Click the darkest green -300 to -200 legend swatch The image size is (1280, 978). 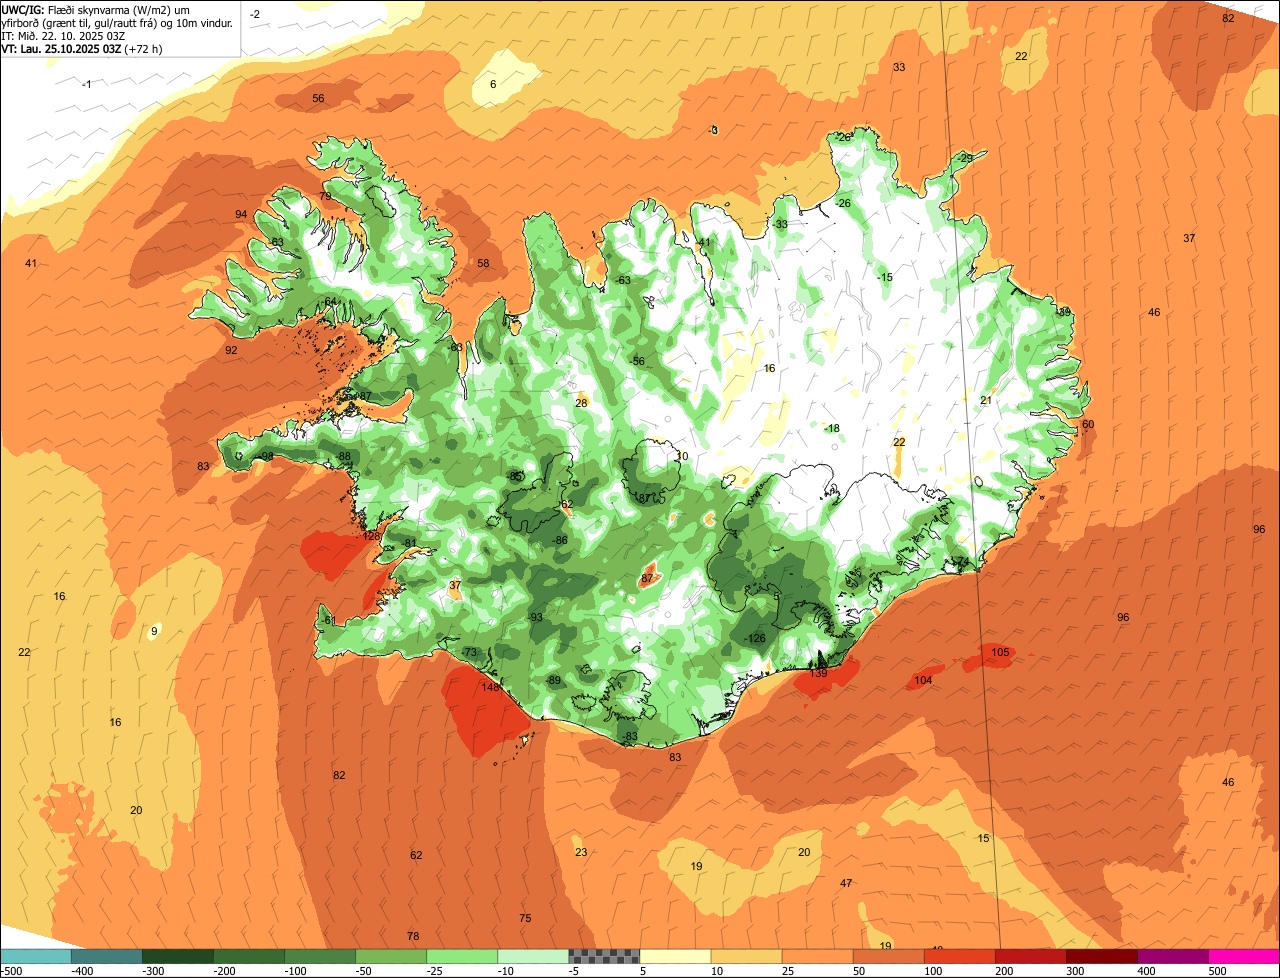coord(177,956)
